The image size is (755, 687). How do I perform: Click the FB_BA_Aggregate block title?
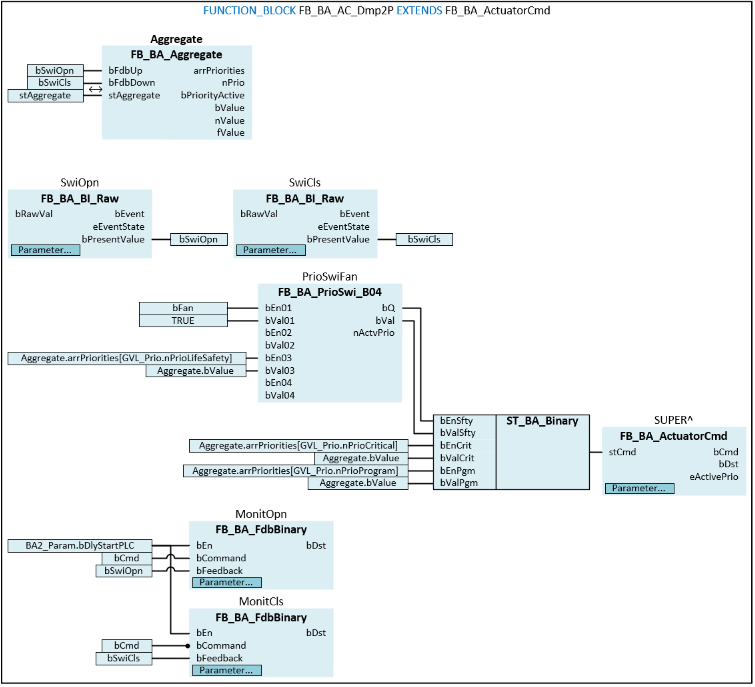(x=176, y=54)
